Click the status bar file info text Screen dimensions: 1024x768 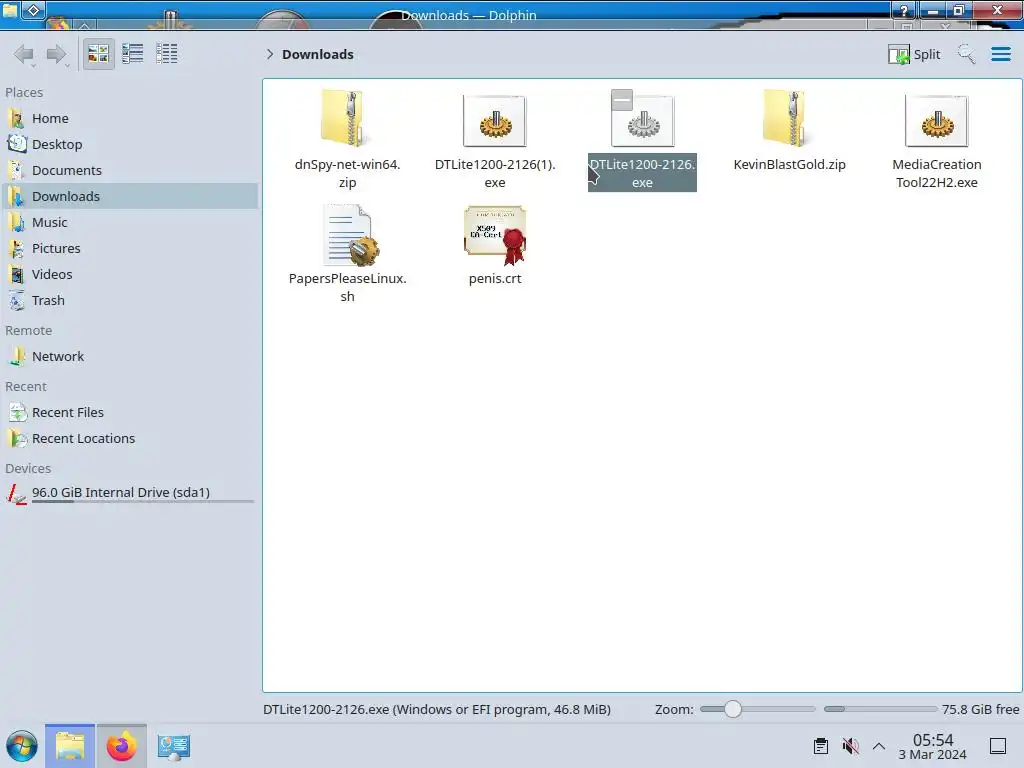pyautogui.click(x=437, y=709)
